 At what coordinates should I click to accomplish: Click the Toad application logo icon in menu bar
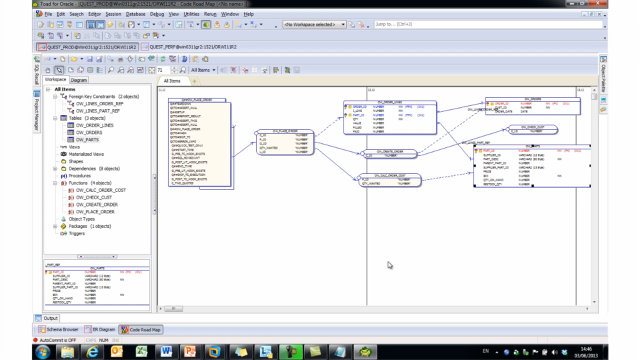(x=39, y=14)
